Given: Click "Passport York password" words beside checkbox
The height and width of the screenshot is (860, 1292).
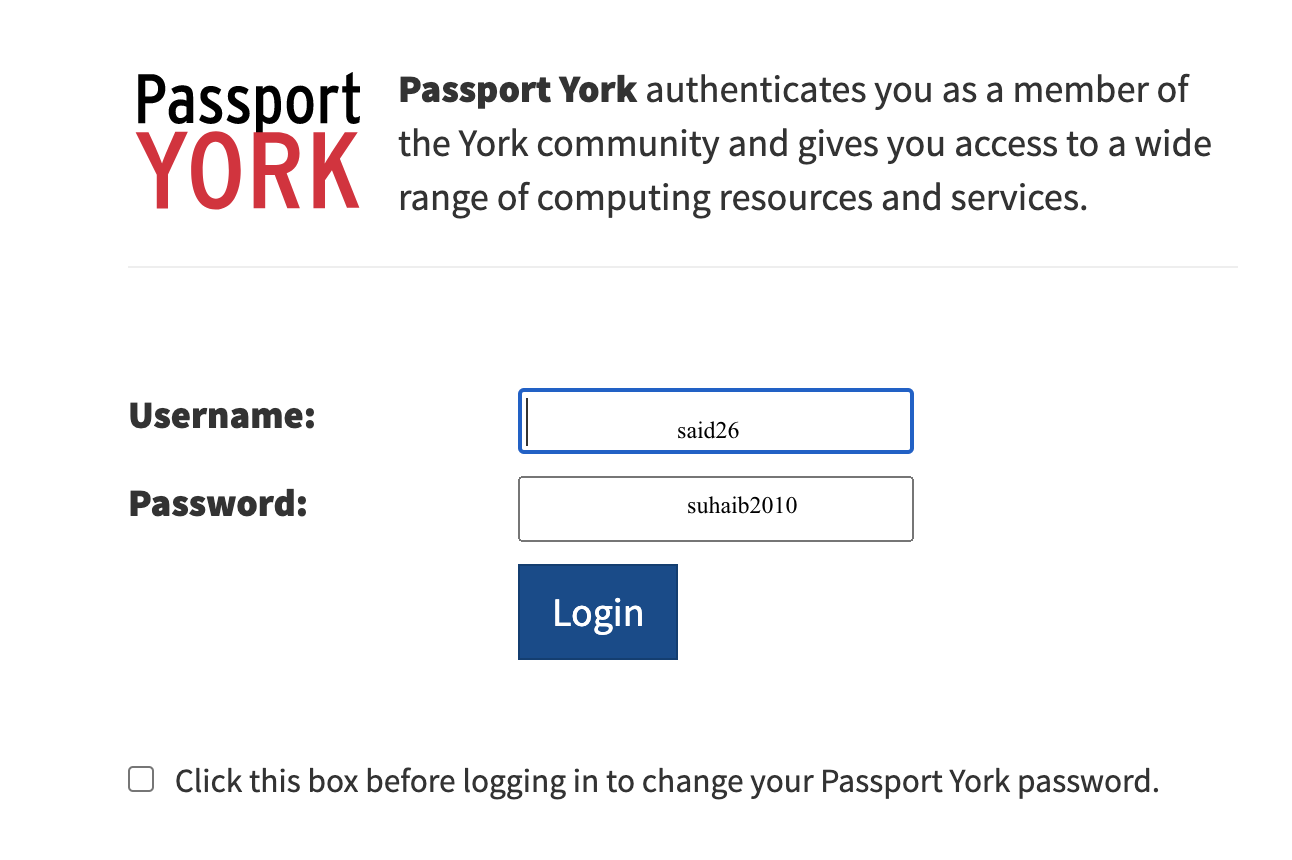Looking at the screenshot, I should [x=985, y=781].
